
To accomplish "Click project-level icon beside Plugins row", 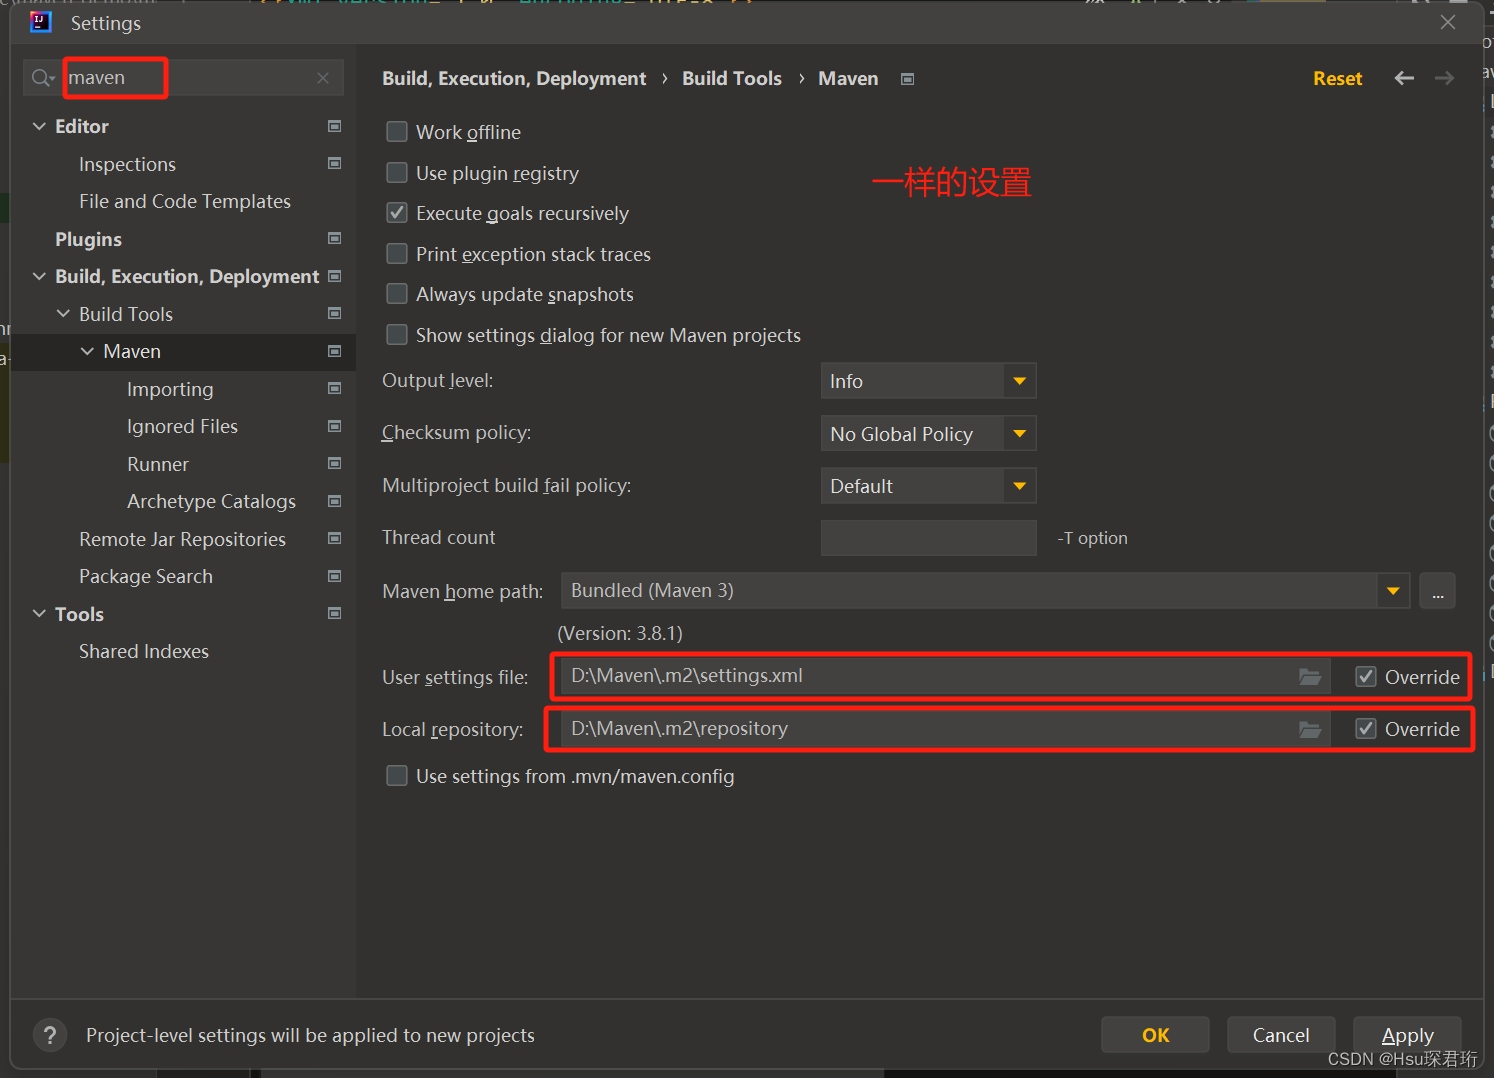I will [335, 238].
